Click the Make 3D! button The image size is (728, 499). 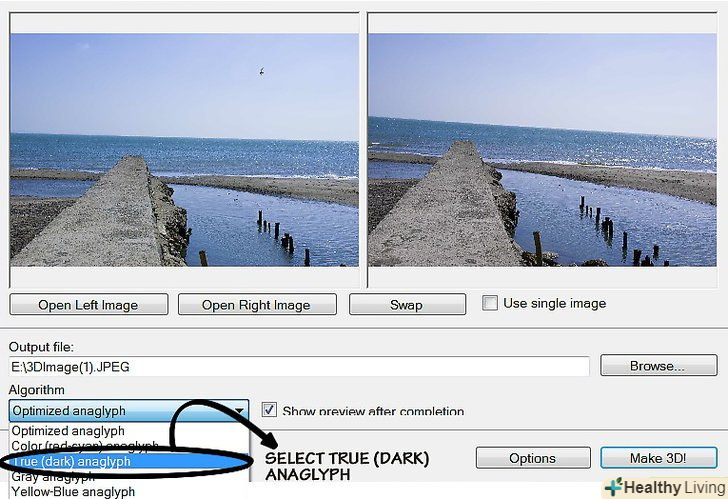pyautogui.click(x=658, y=458)
